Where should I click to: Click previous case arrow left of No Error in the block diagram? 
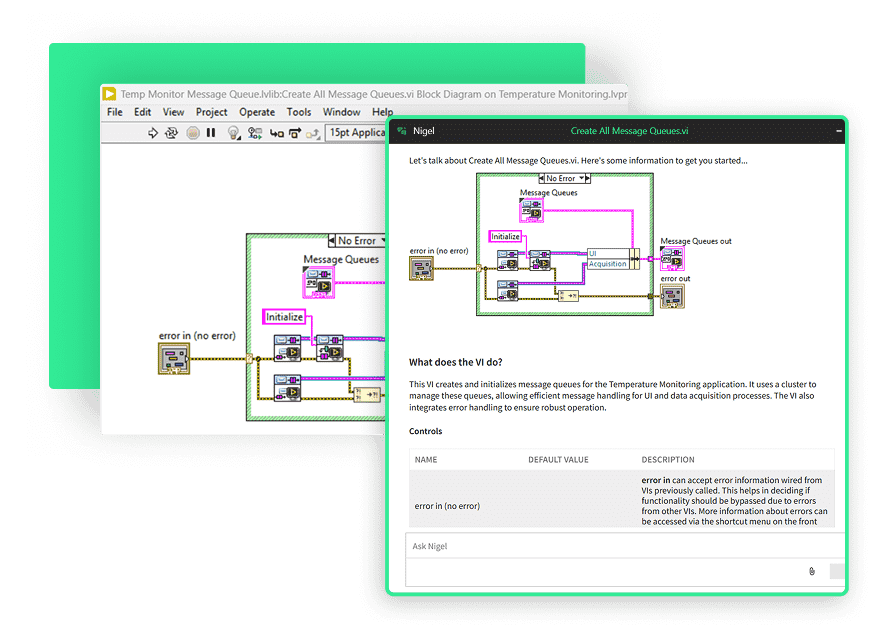click(333, 240)
